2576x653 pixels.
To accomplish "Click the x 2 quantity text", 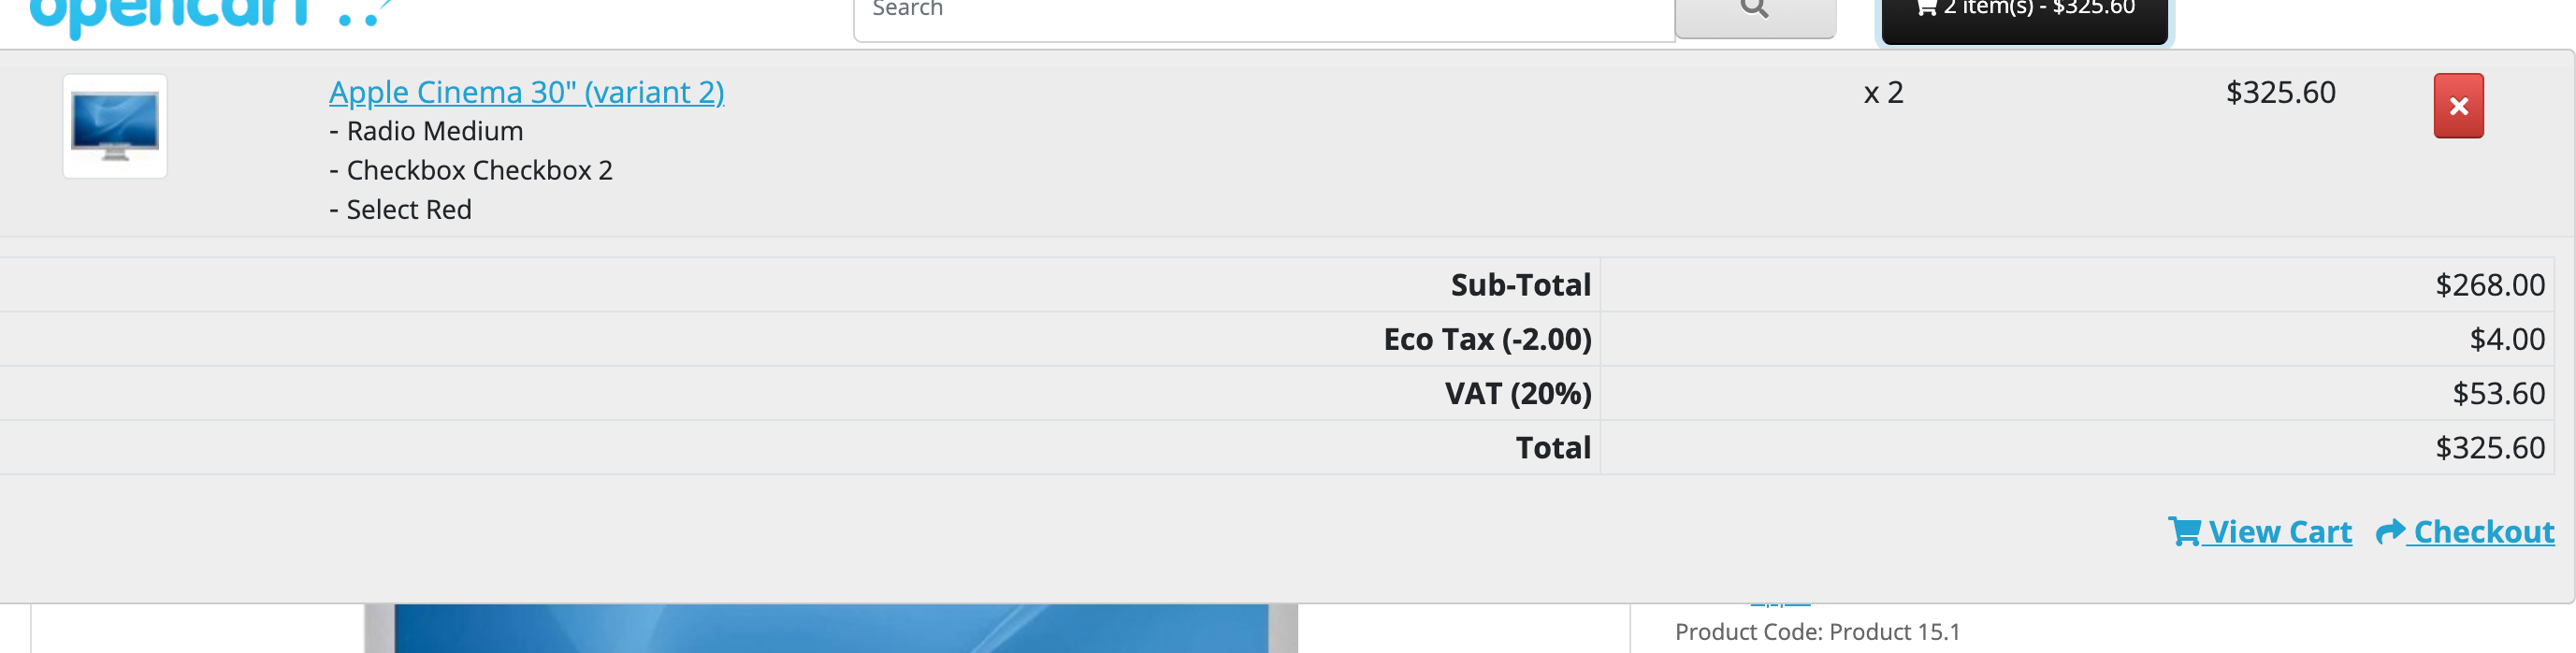I will coord(1883,93).
